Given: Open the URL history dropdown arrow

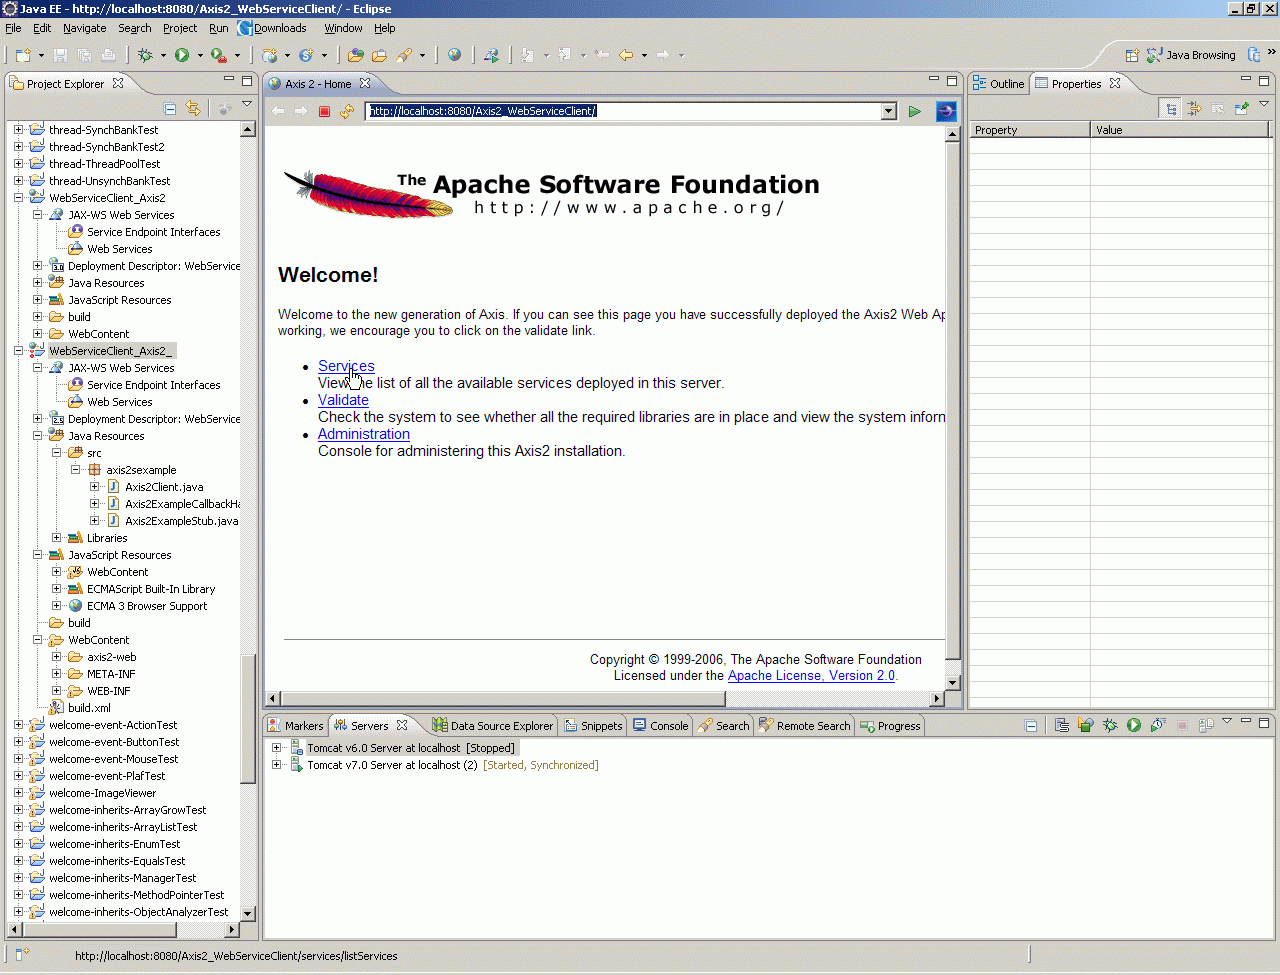Looking at the screenshot, I should click(889, 111).
